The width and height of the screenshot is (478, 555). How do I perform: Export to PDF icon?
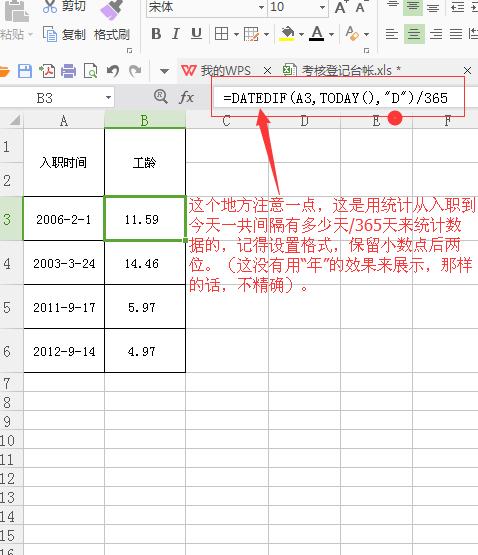click(47, 71)
